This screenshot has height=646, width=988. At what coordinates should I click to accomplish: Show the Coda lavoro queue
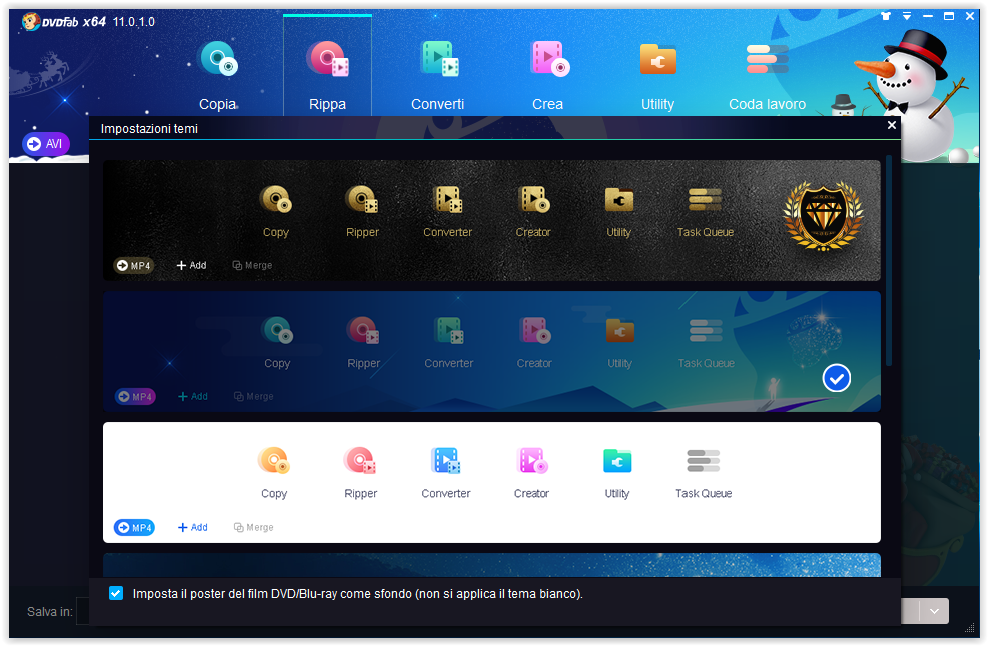(x=767, y=74)
